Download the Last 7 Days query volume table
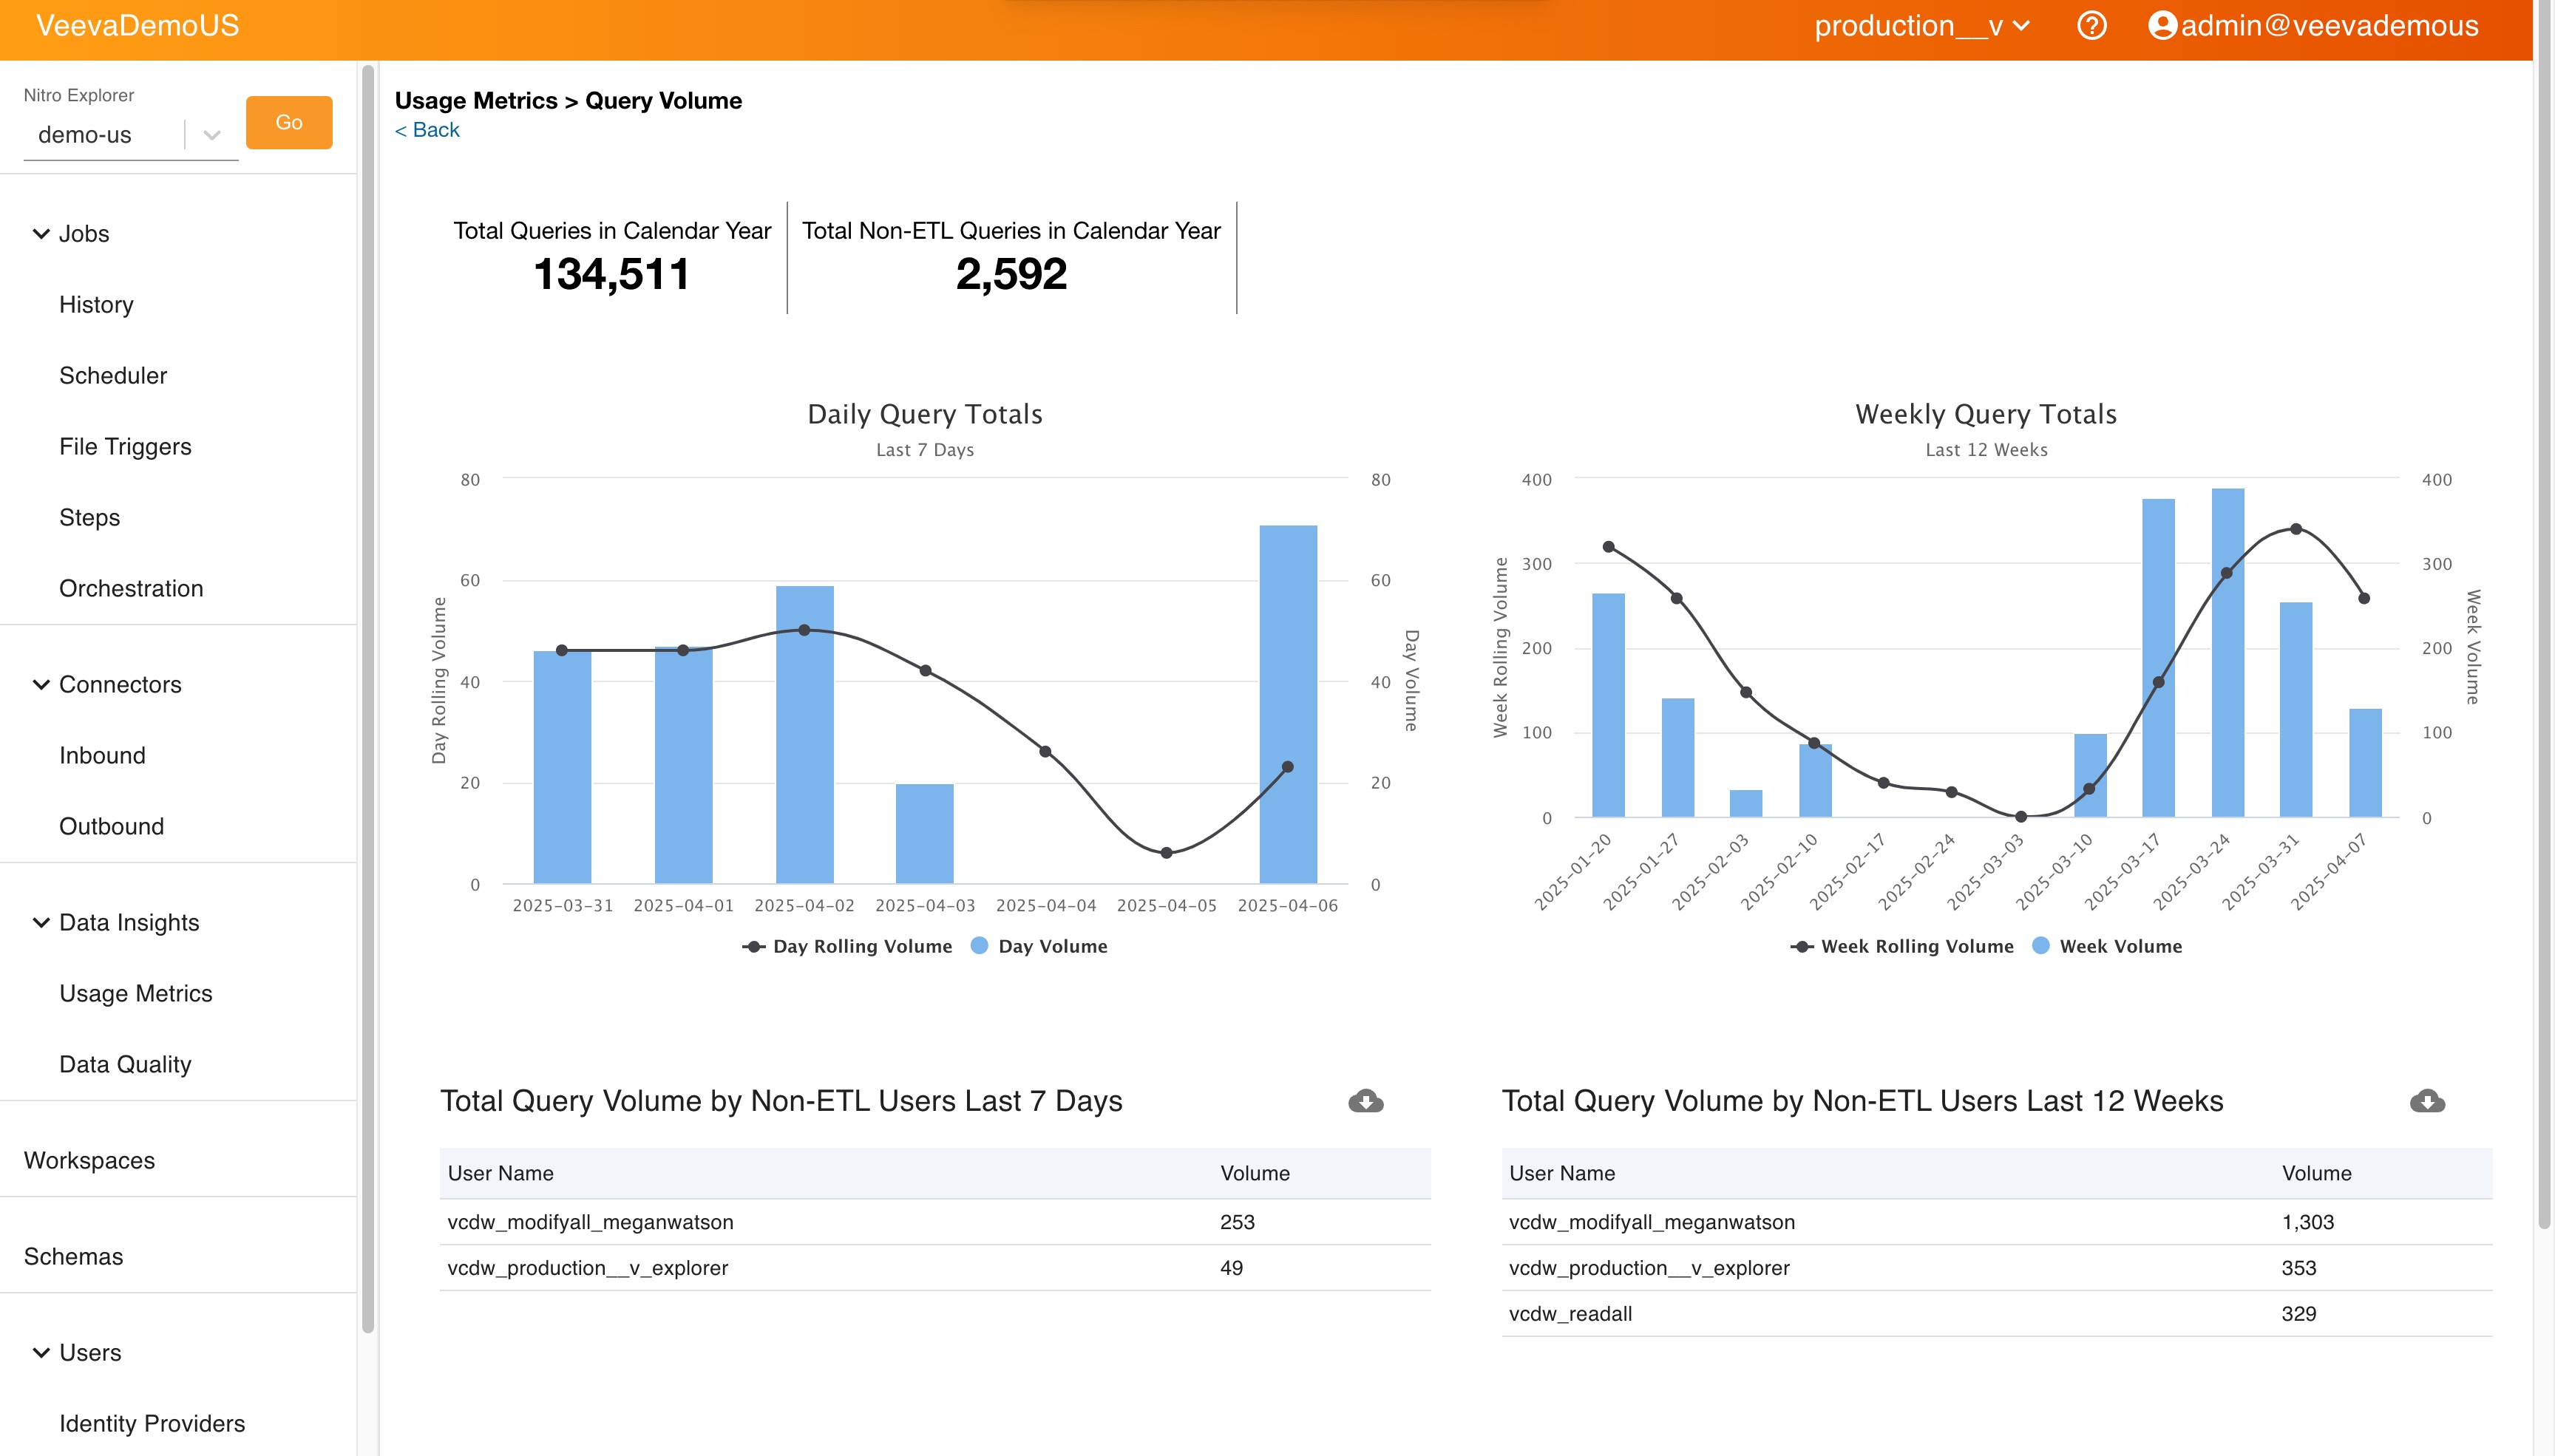 pos(1365,1101)
